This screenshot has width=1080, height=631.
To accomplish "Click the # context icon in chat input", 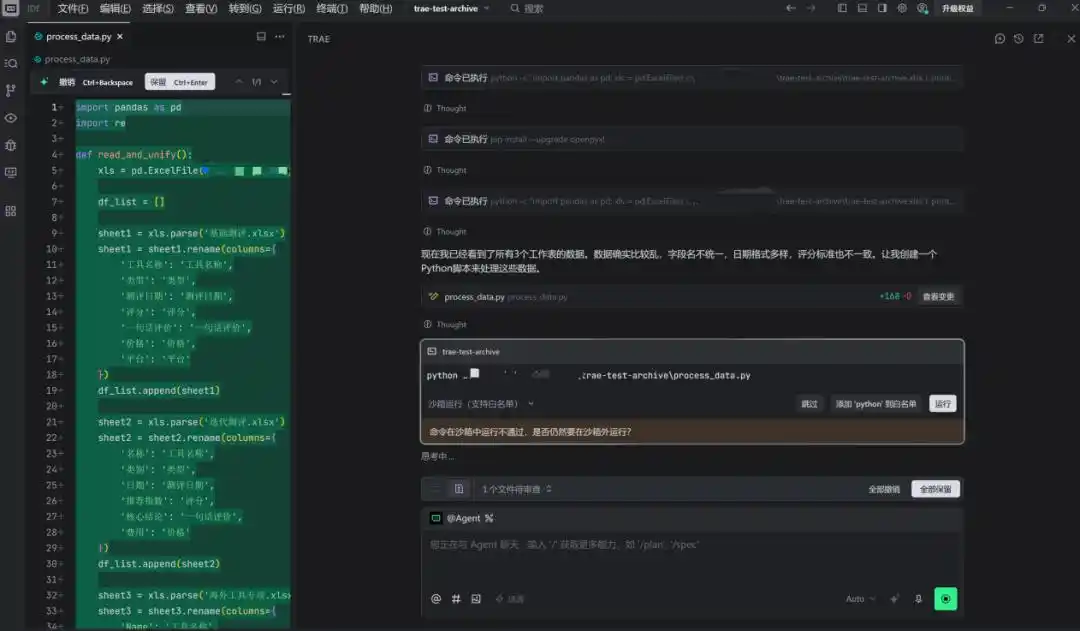I will coord(456,599).
